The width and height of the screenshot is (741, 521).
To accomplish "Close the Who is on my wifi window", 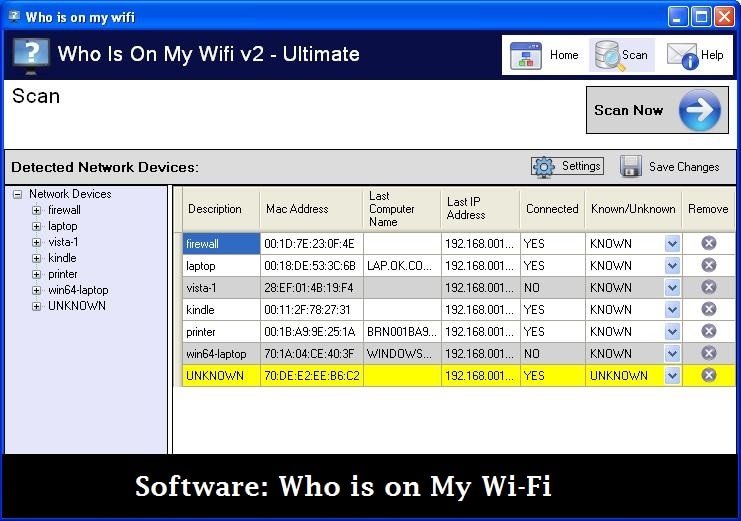I will pyautogui.click(x=724, y=17).
